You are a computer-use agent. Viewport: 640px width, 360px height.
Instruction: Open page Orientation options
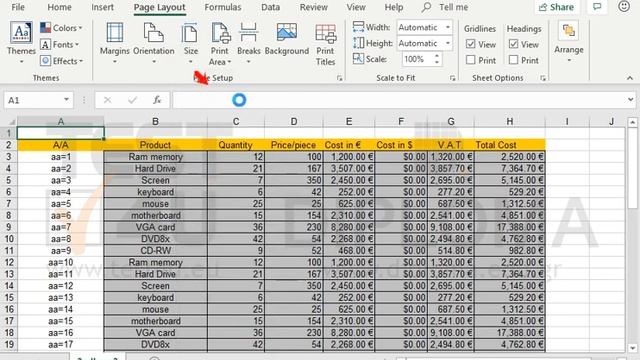153,43
